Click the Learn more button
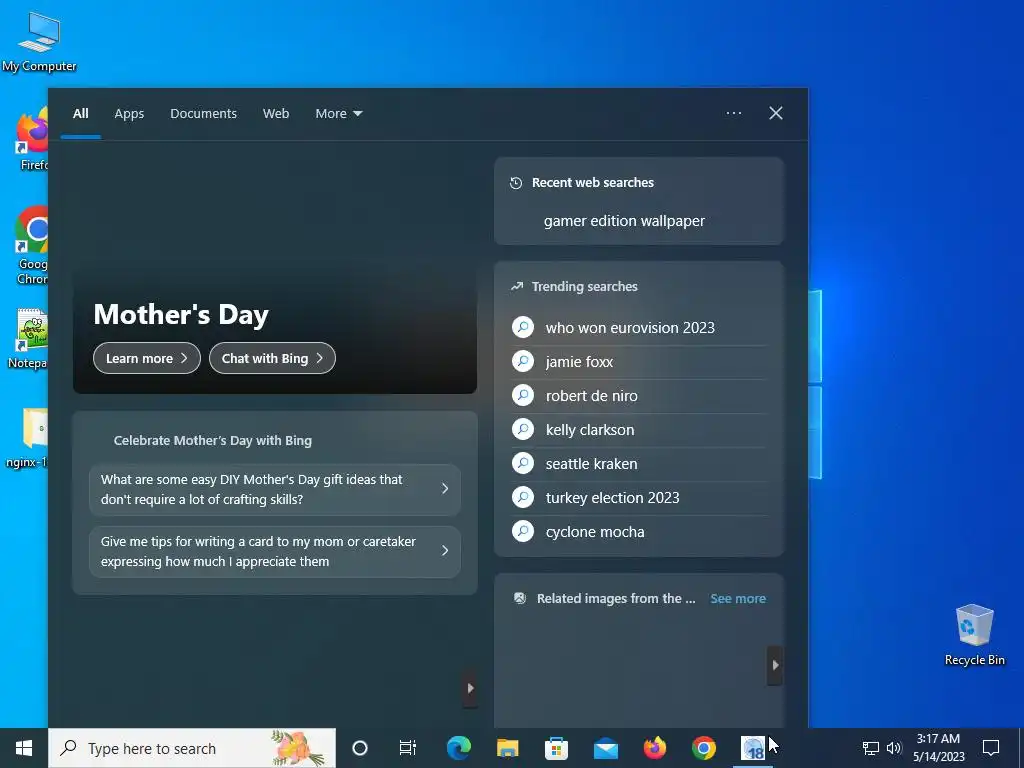The height and width of the screenshot is (768, 1024). [146, 358]
